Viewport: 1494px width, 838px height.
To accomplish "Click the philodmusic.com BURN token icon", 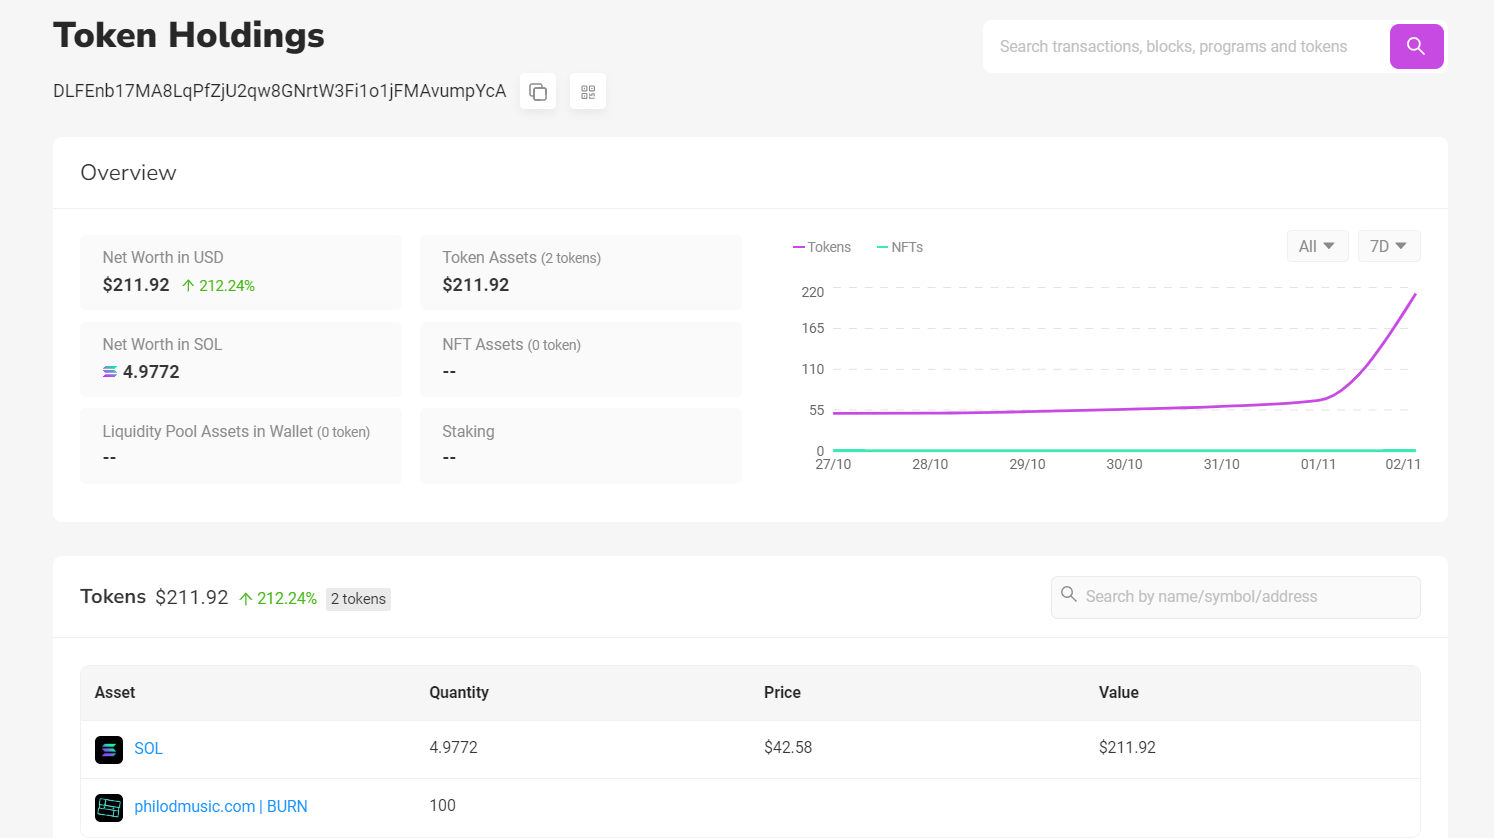I will [109, 807].
